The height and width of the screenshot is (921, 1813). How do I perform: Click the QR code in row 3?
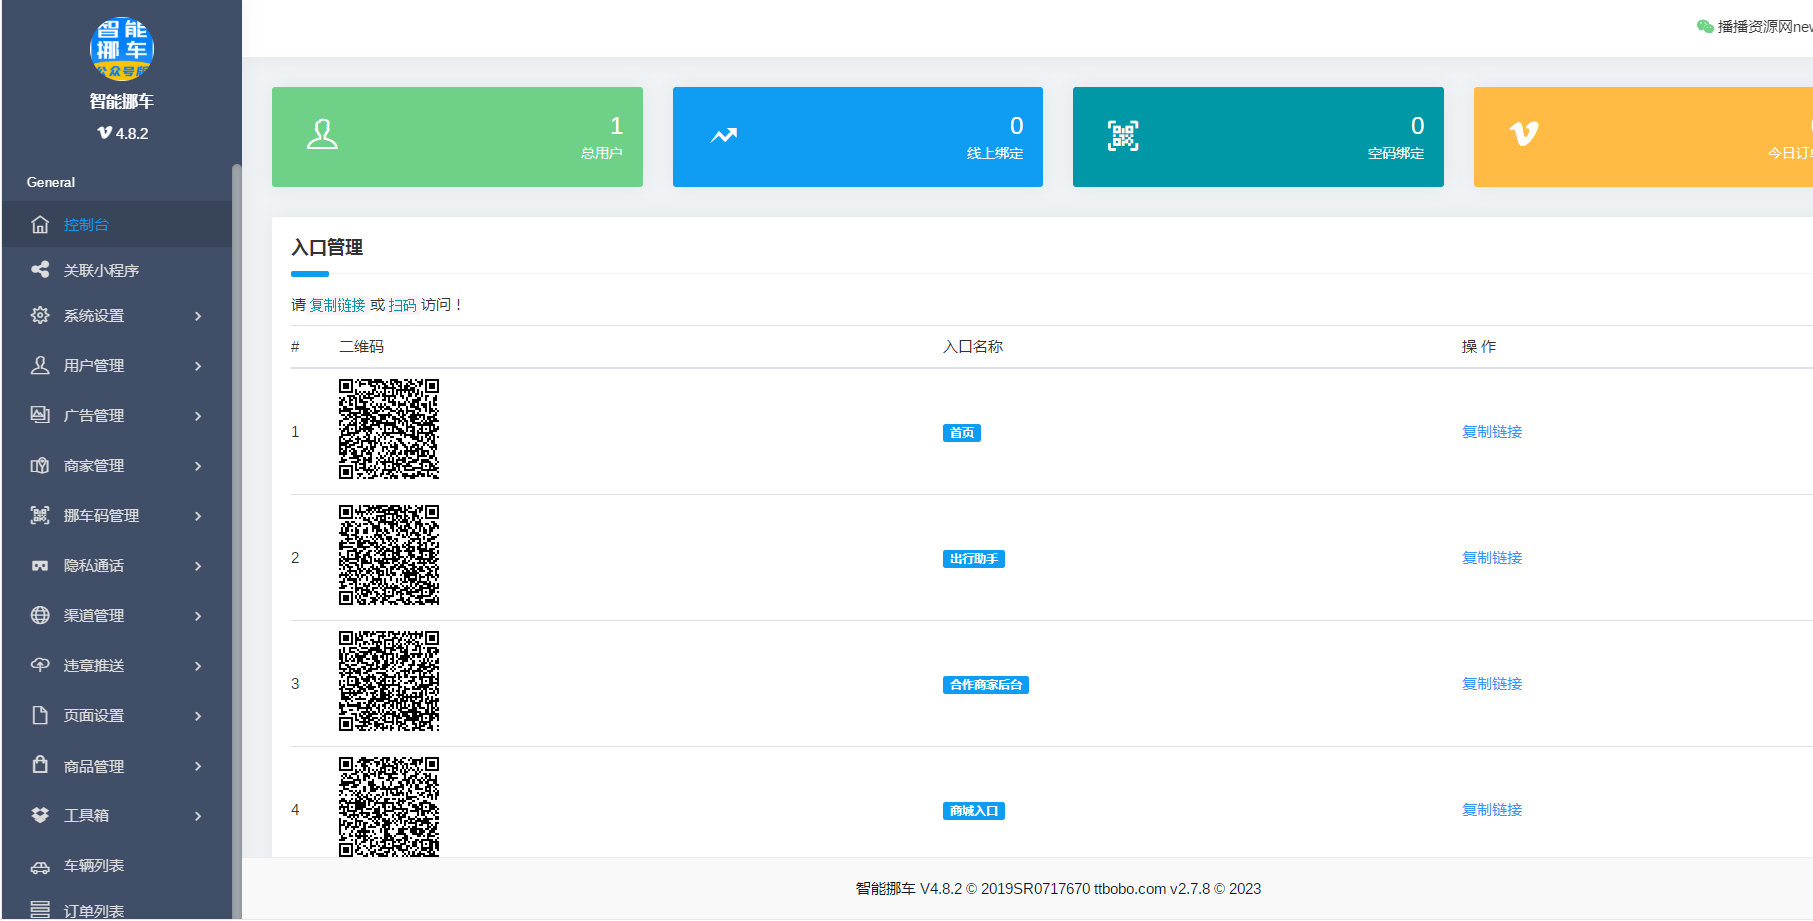click(x=389, y=681)
